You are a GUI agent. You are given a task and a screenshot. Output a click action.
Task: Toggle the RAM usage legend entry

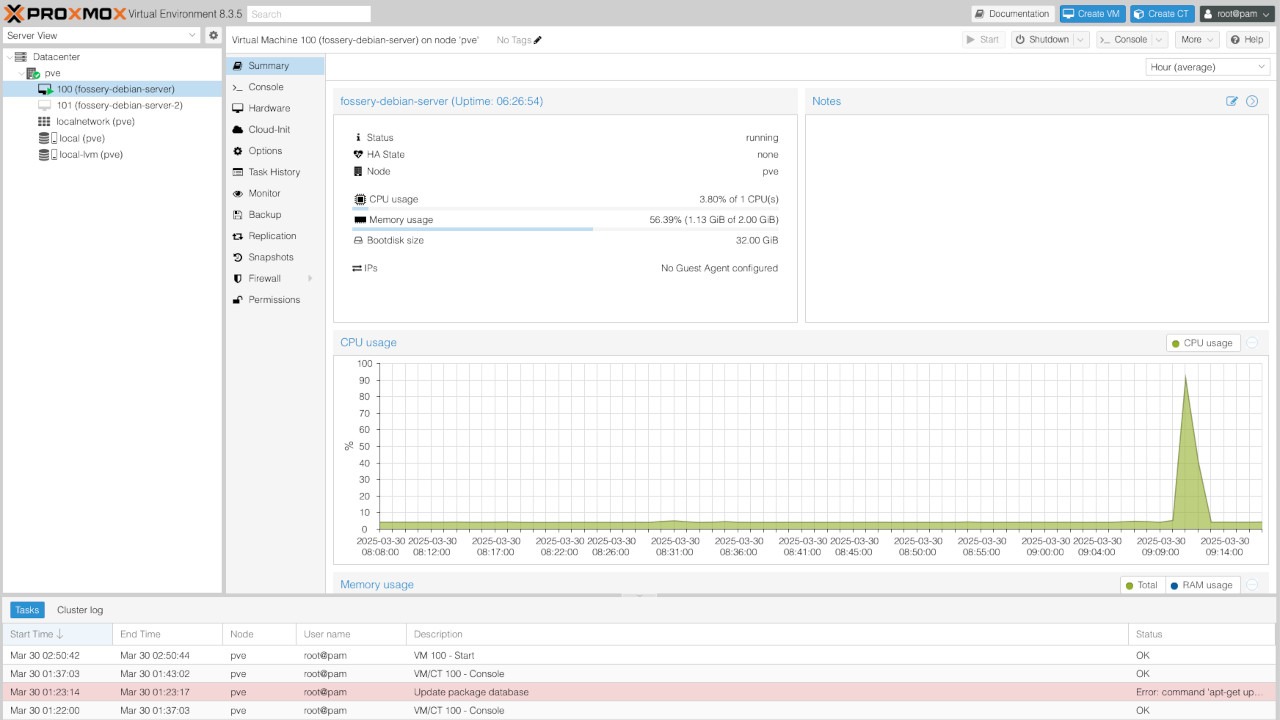[1201, 585]
